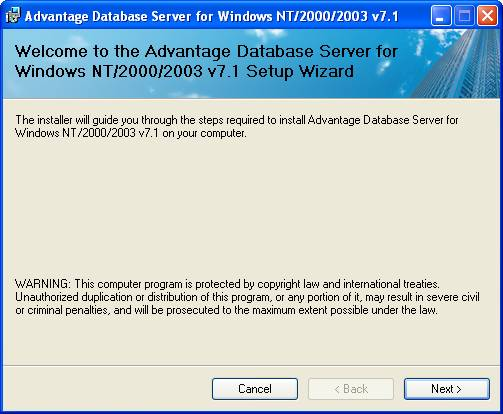This screenshot has width=503, height=414.
Task: Click the Next button to continue
Action: 447,389
